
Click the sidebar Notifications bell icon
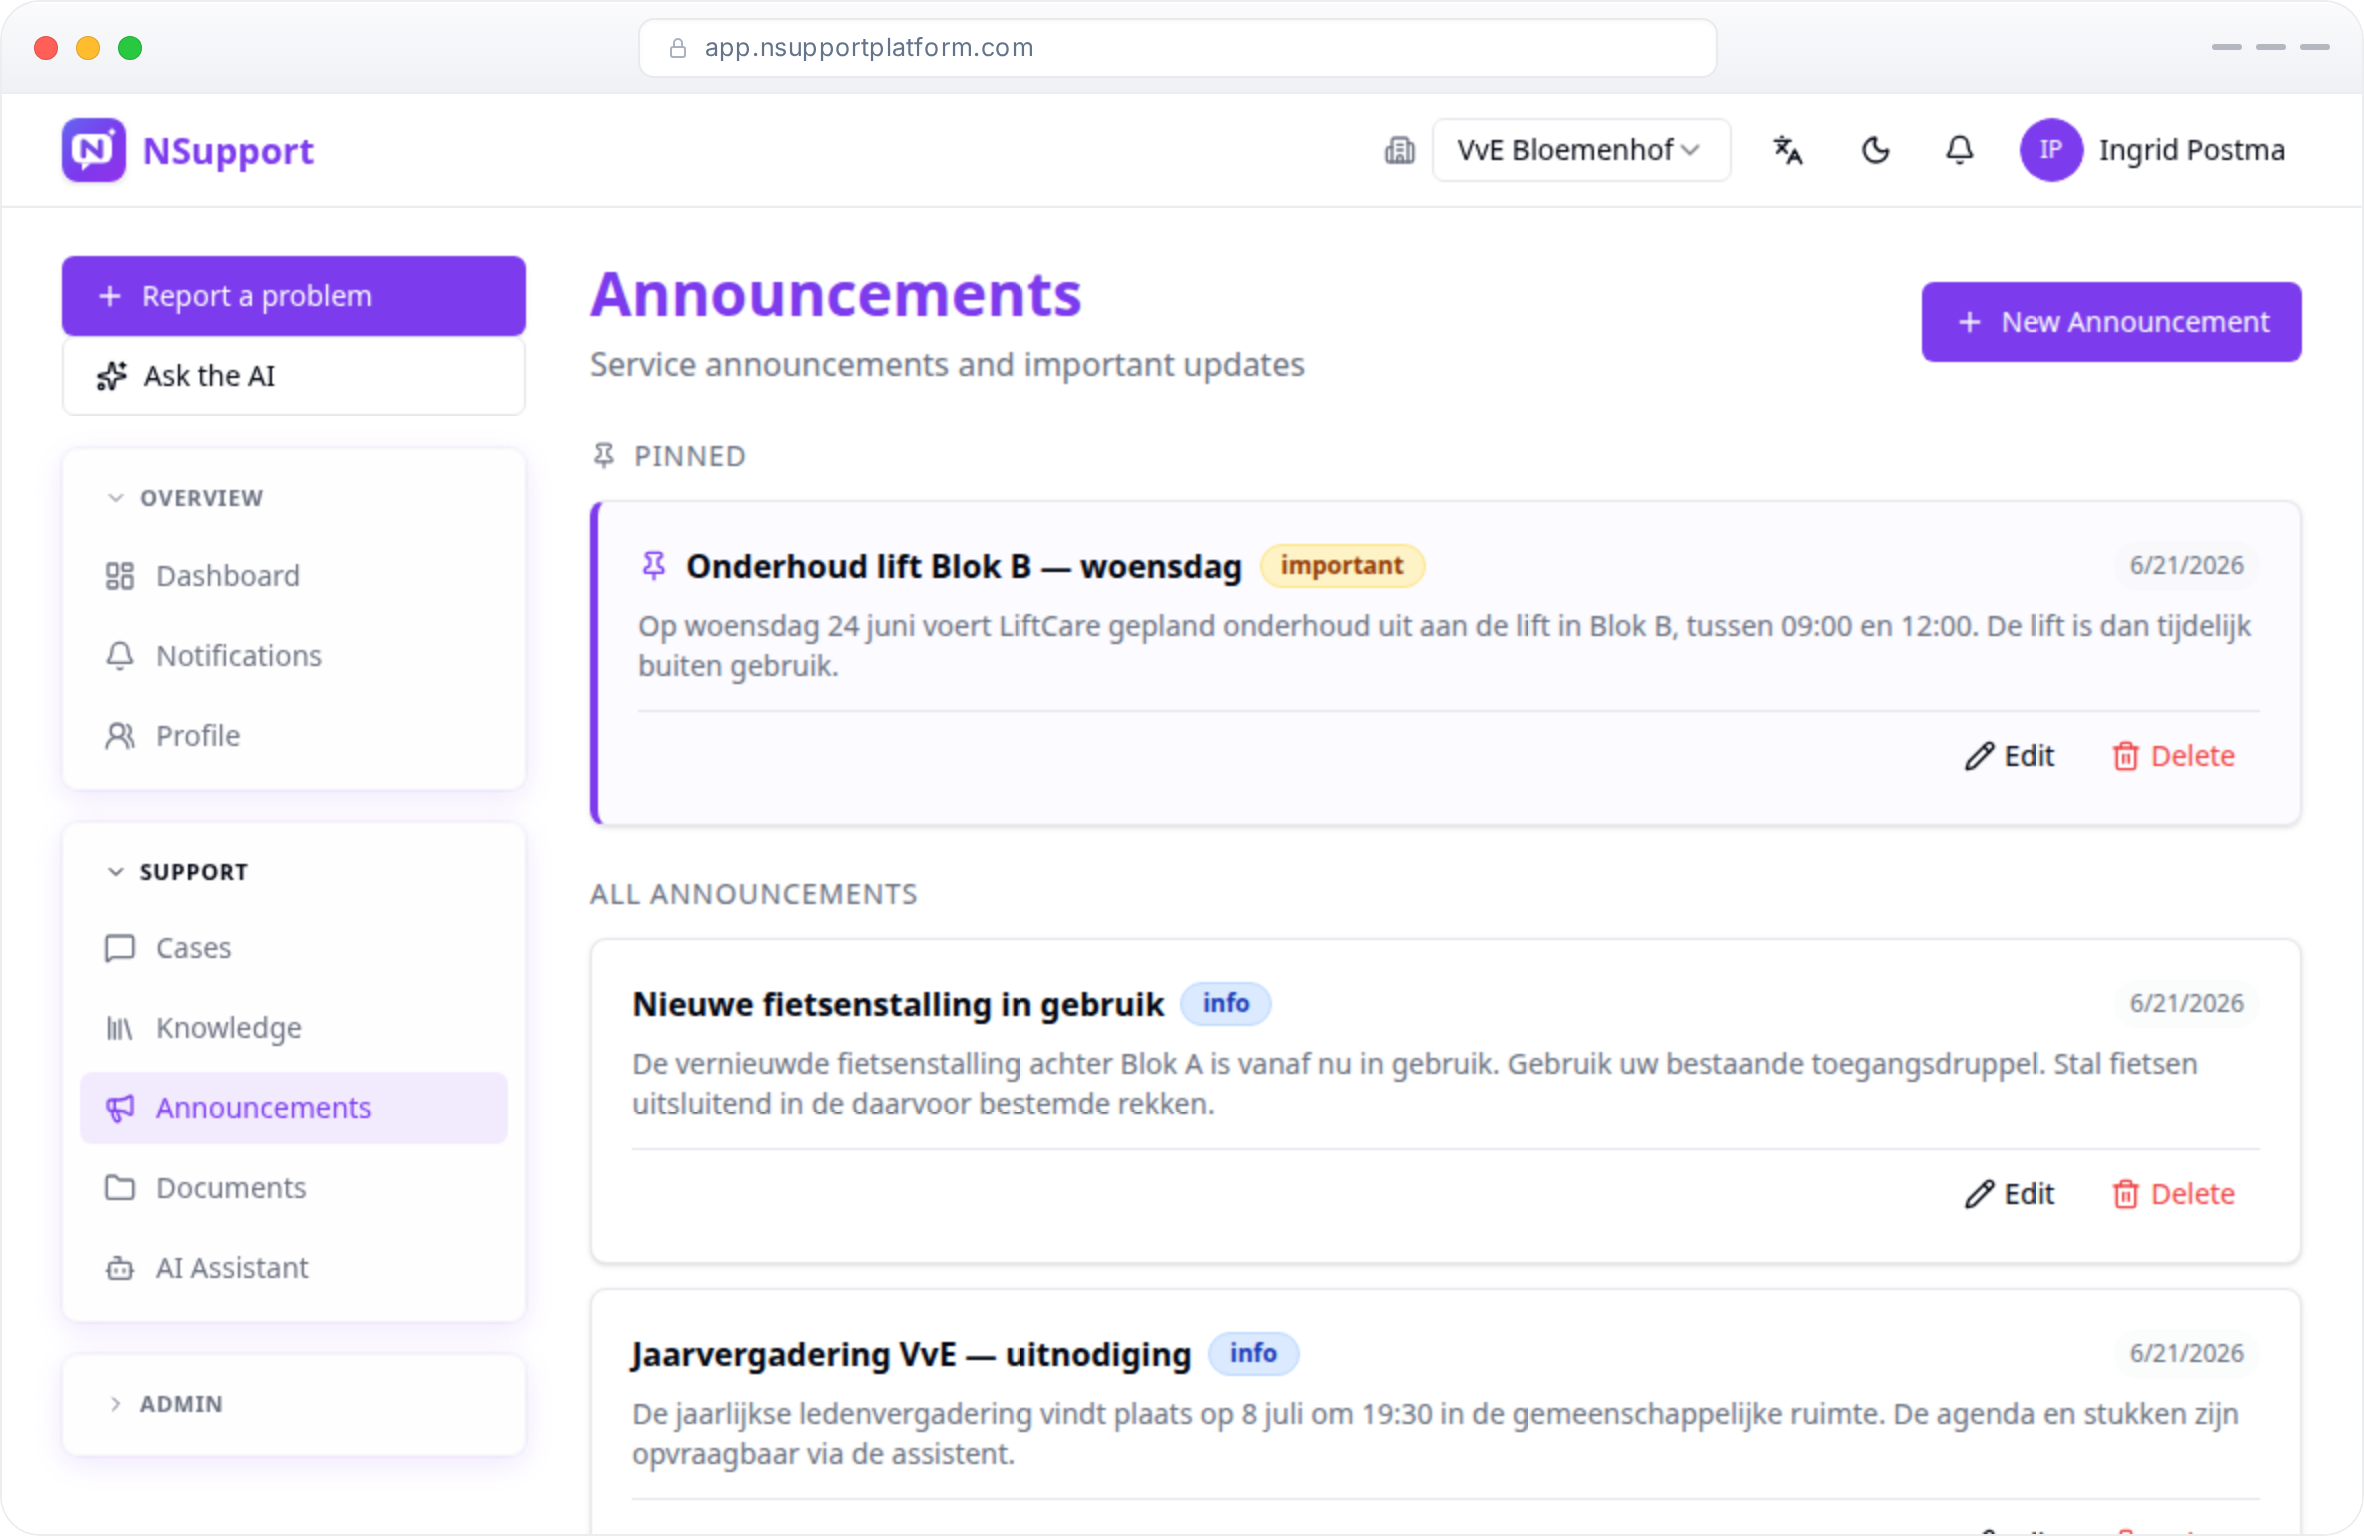[120, 656]
